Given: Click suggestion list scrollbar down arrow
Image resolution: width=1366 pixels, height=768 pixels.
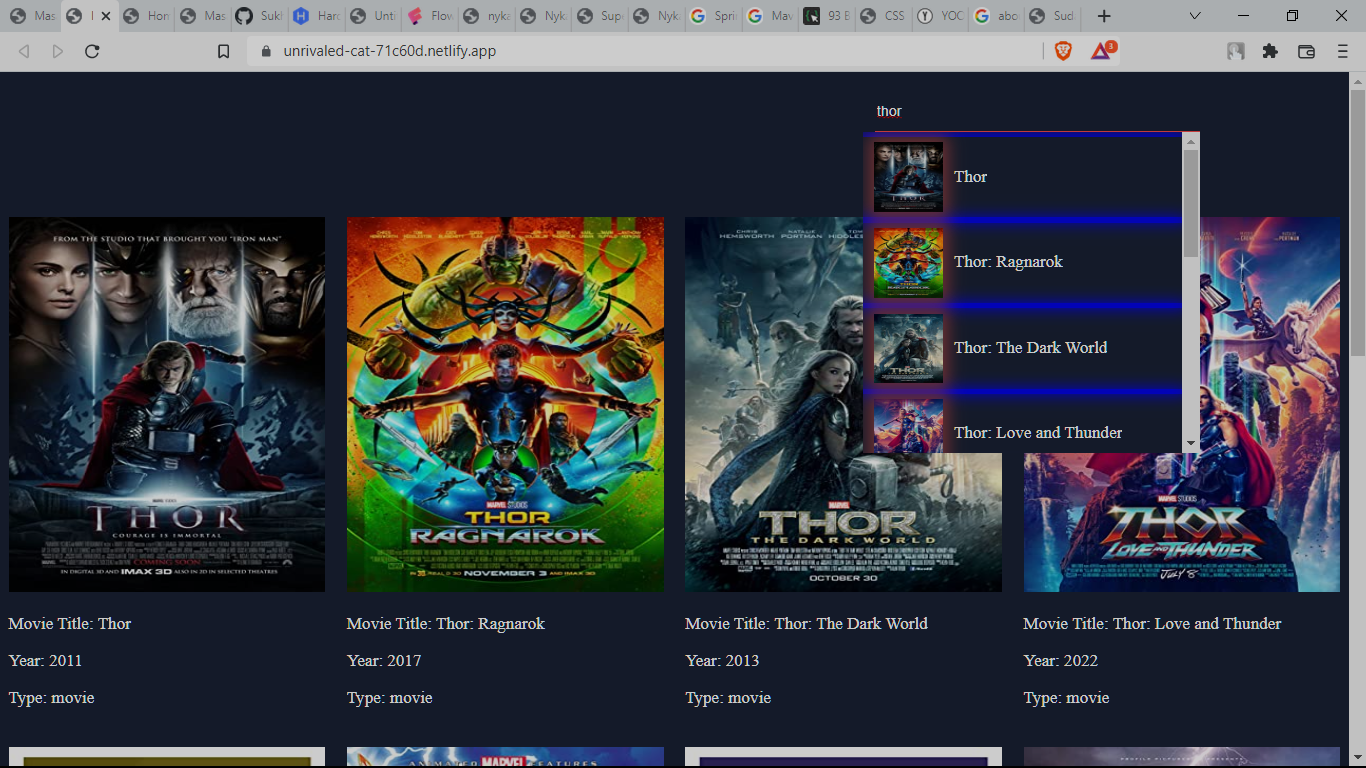Looking at the screenshot, I should coord(1191,443).
